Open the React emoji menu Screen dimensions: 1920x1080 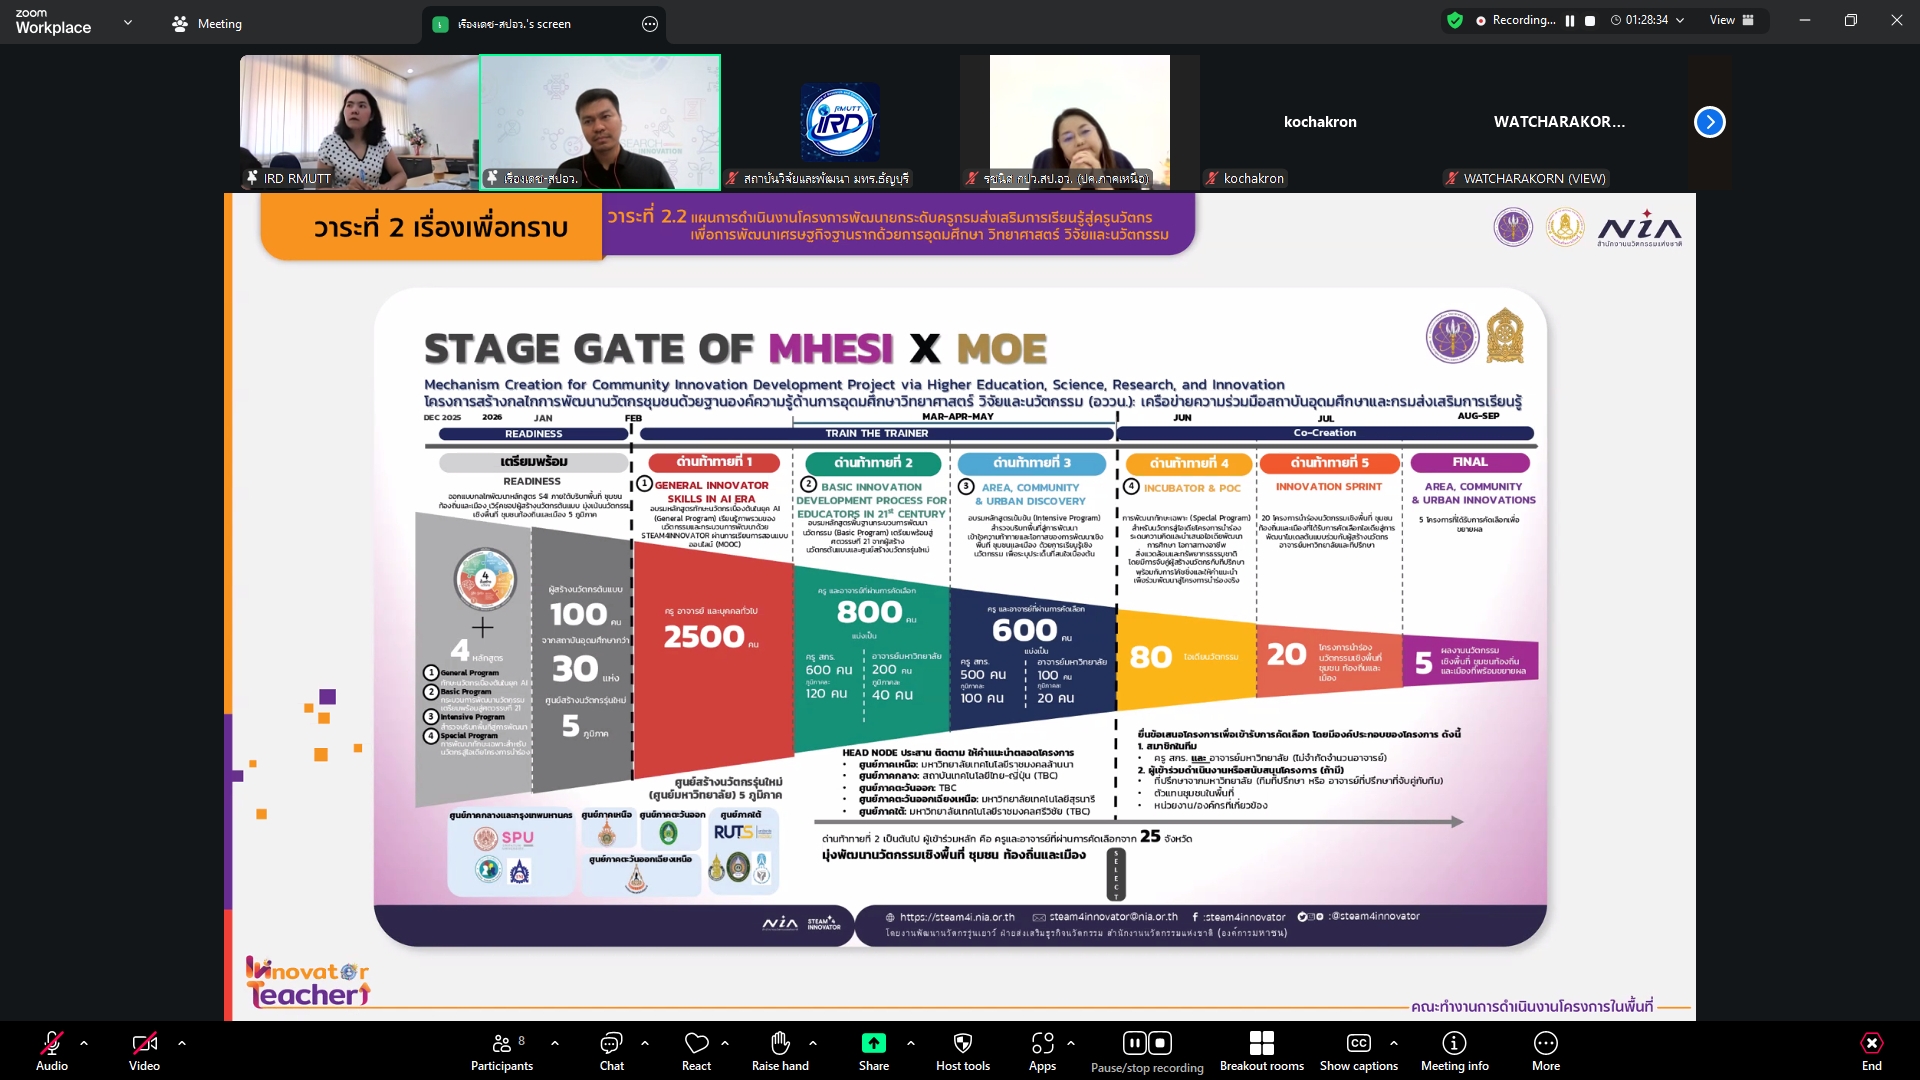[x=696, y=1050]
